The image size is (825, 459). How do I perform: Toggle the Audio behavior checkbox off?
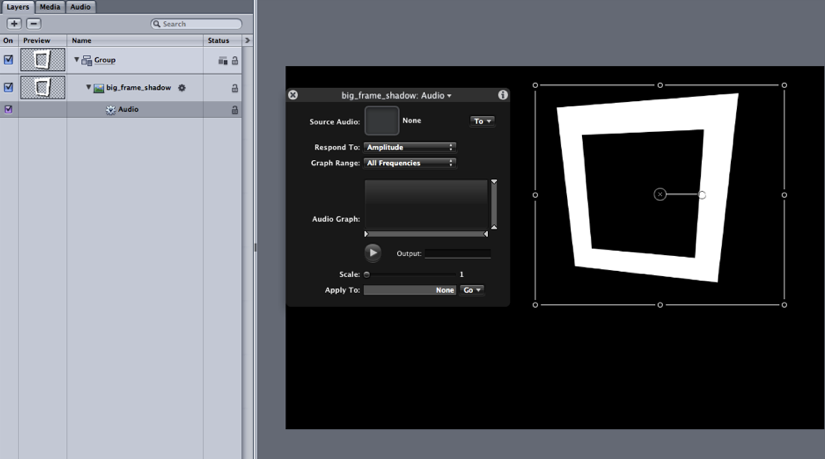coord(9,110)
